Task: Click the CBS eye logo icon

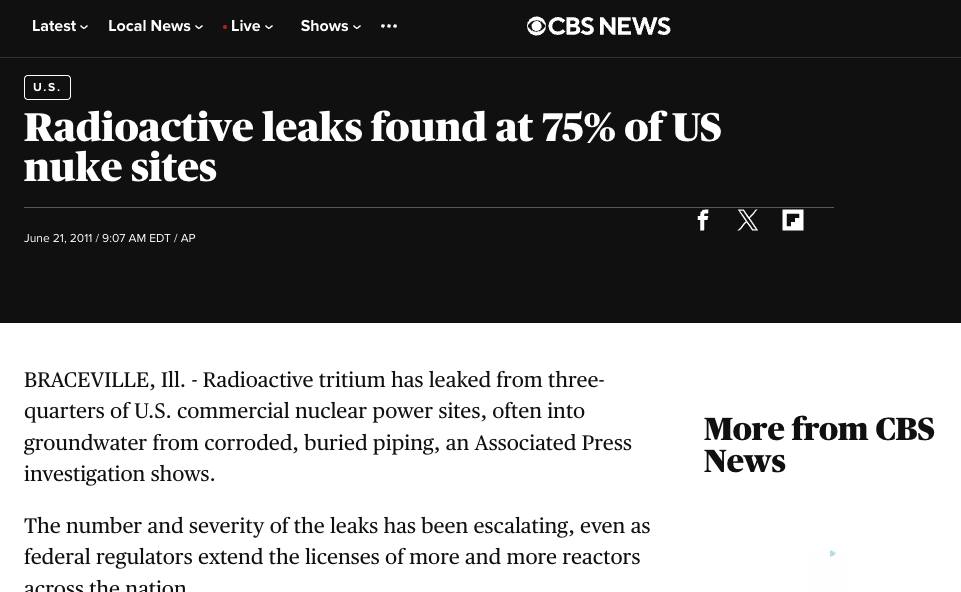Action: pyautogui.click(x=537, y=27)
